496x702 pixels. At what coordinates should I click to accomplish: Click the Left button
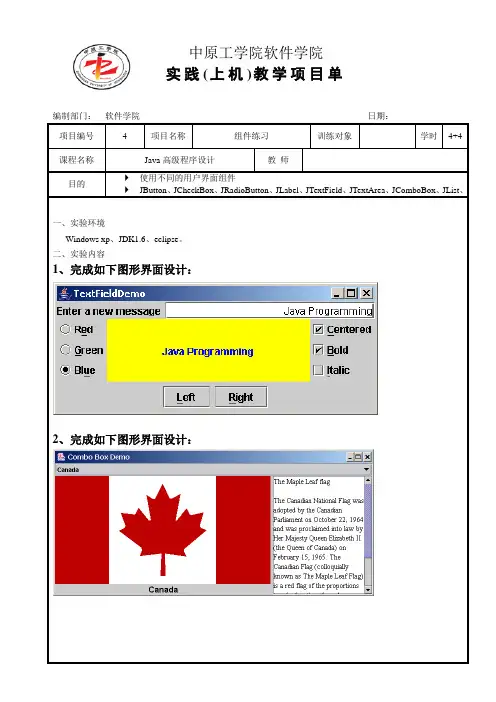[186, 397]
